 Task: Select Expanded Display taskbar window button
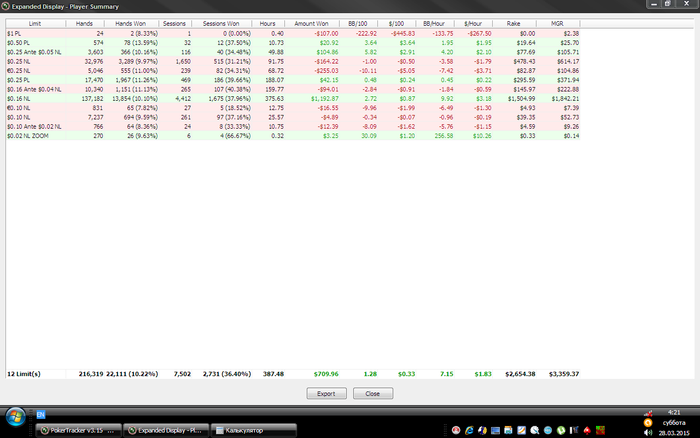click(x=166, y=430)
